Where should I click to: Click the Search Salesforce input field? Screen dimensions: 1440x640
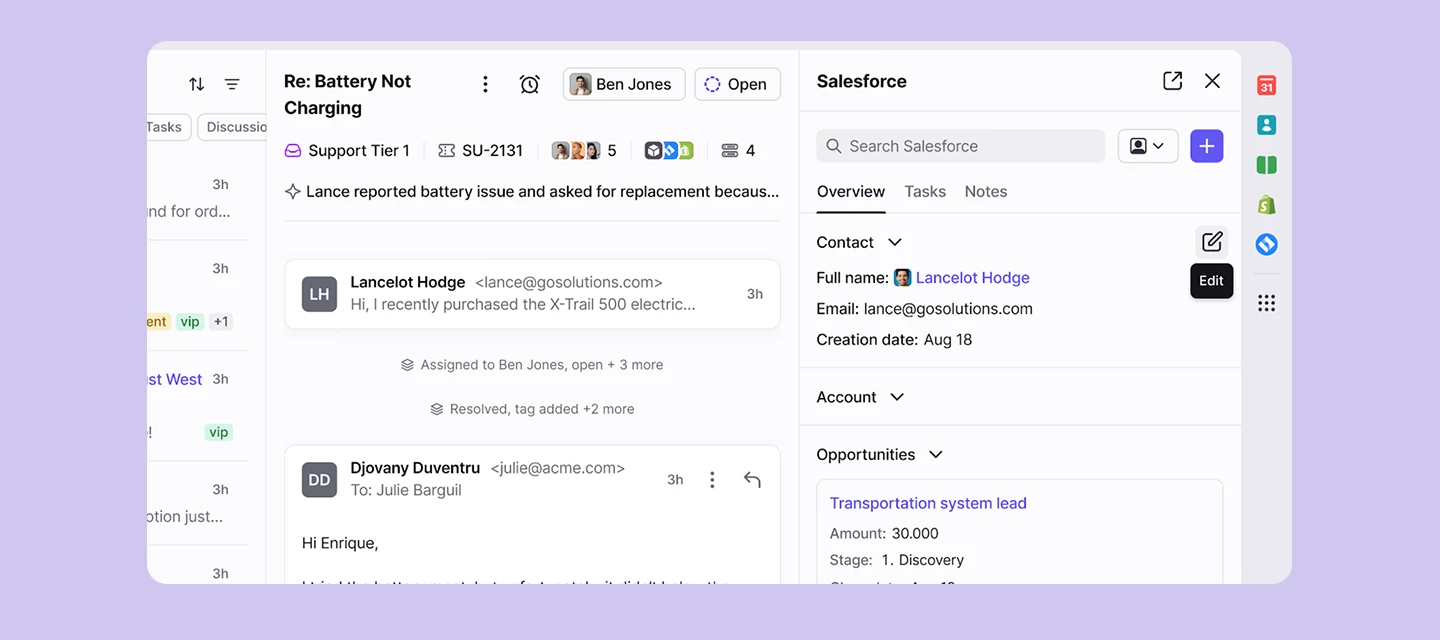(x=958, y=146)
